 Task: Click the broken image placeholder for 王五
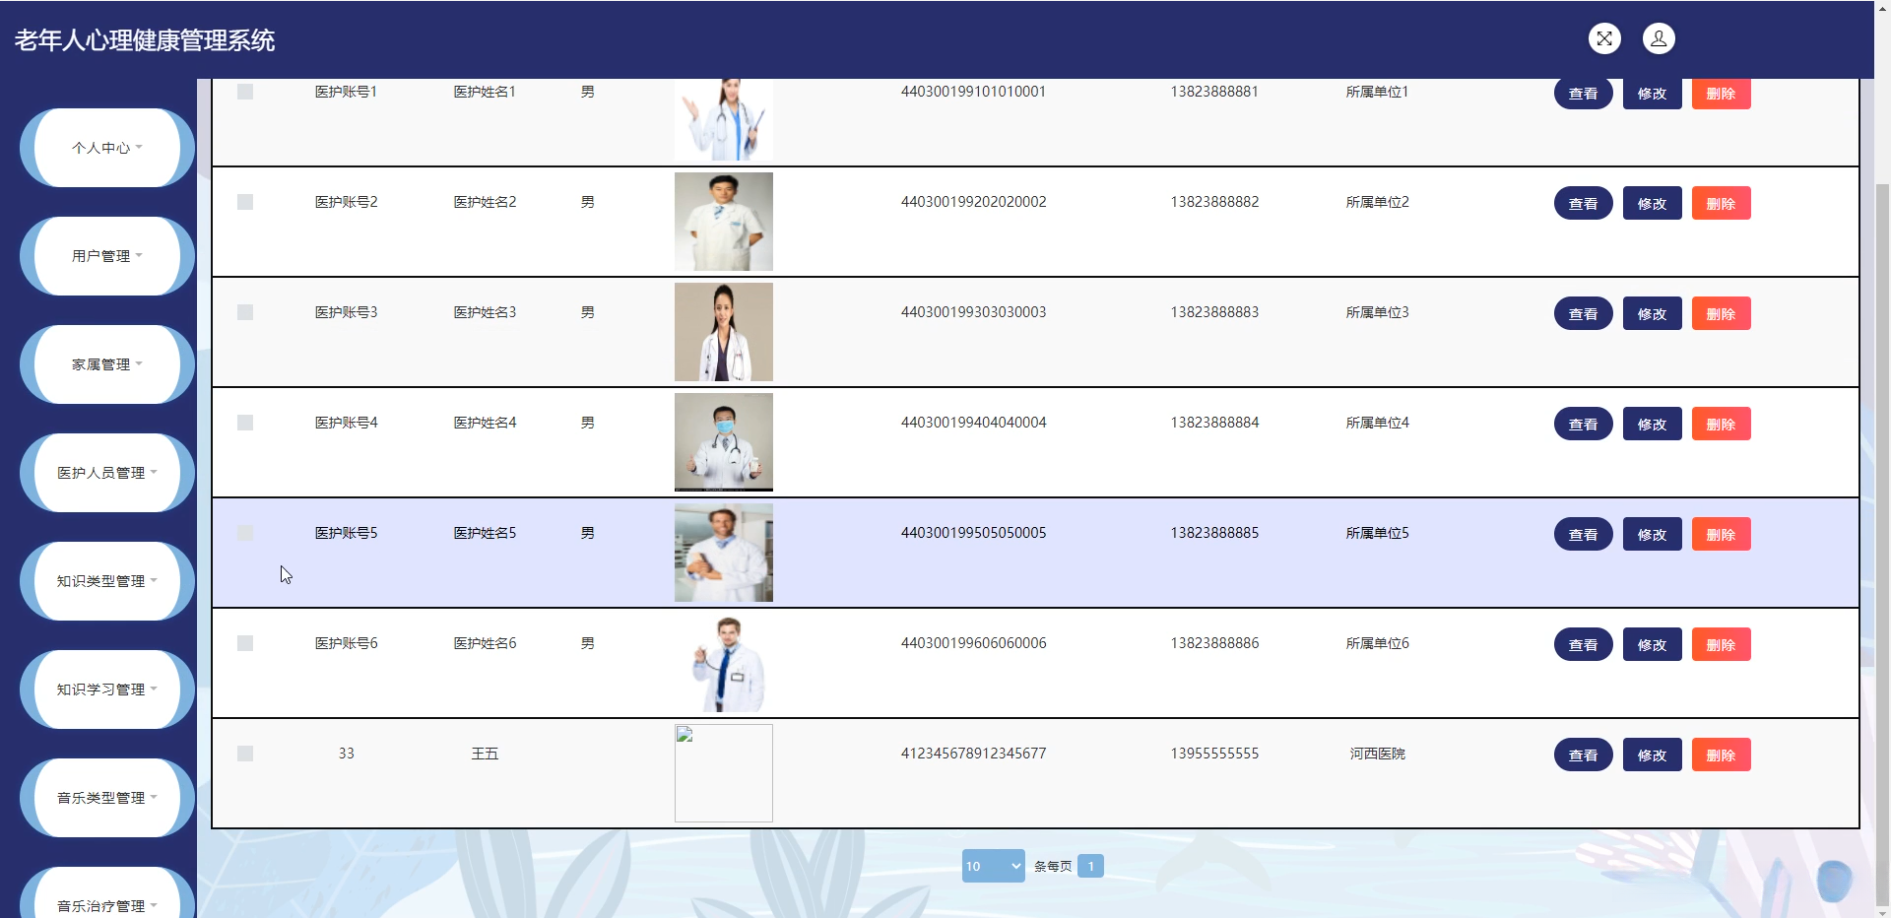pos(724,773)
